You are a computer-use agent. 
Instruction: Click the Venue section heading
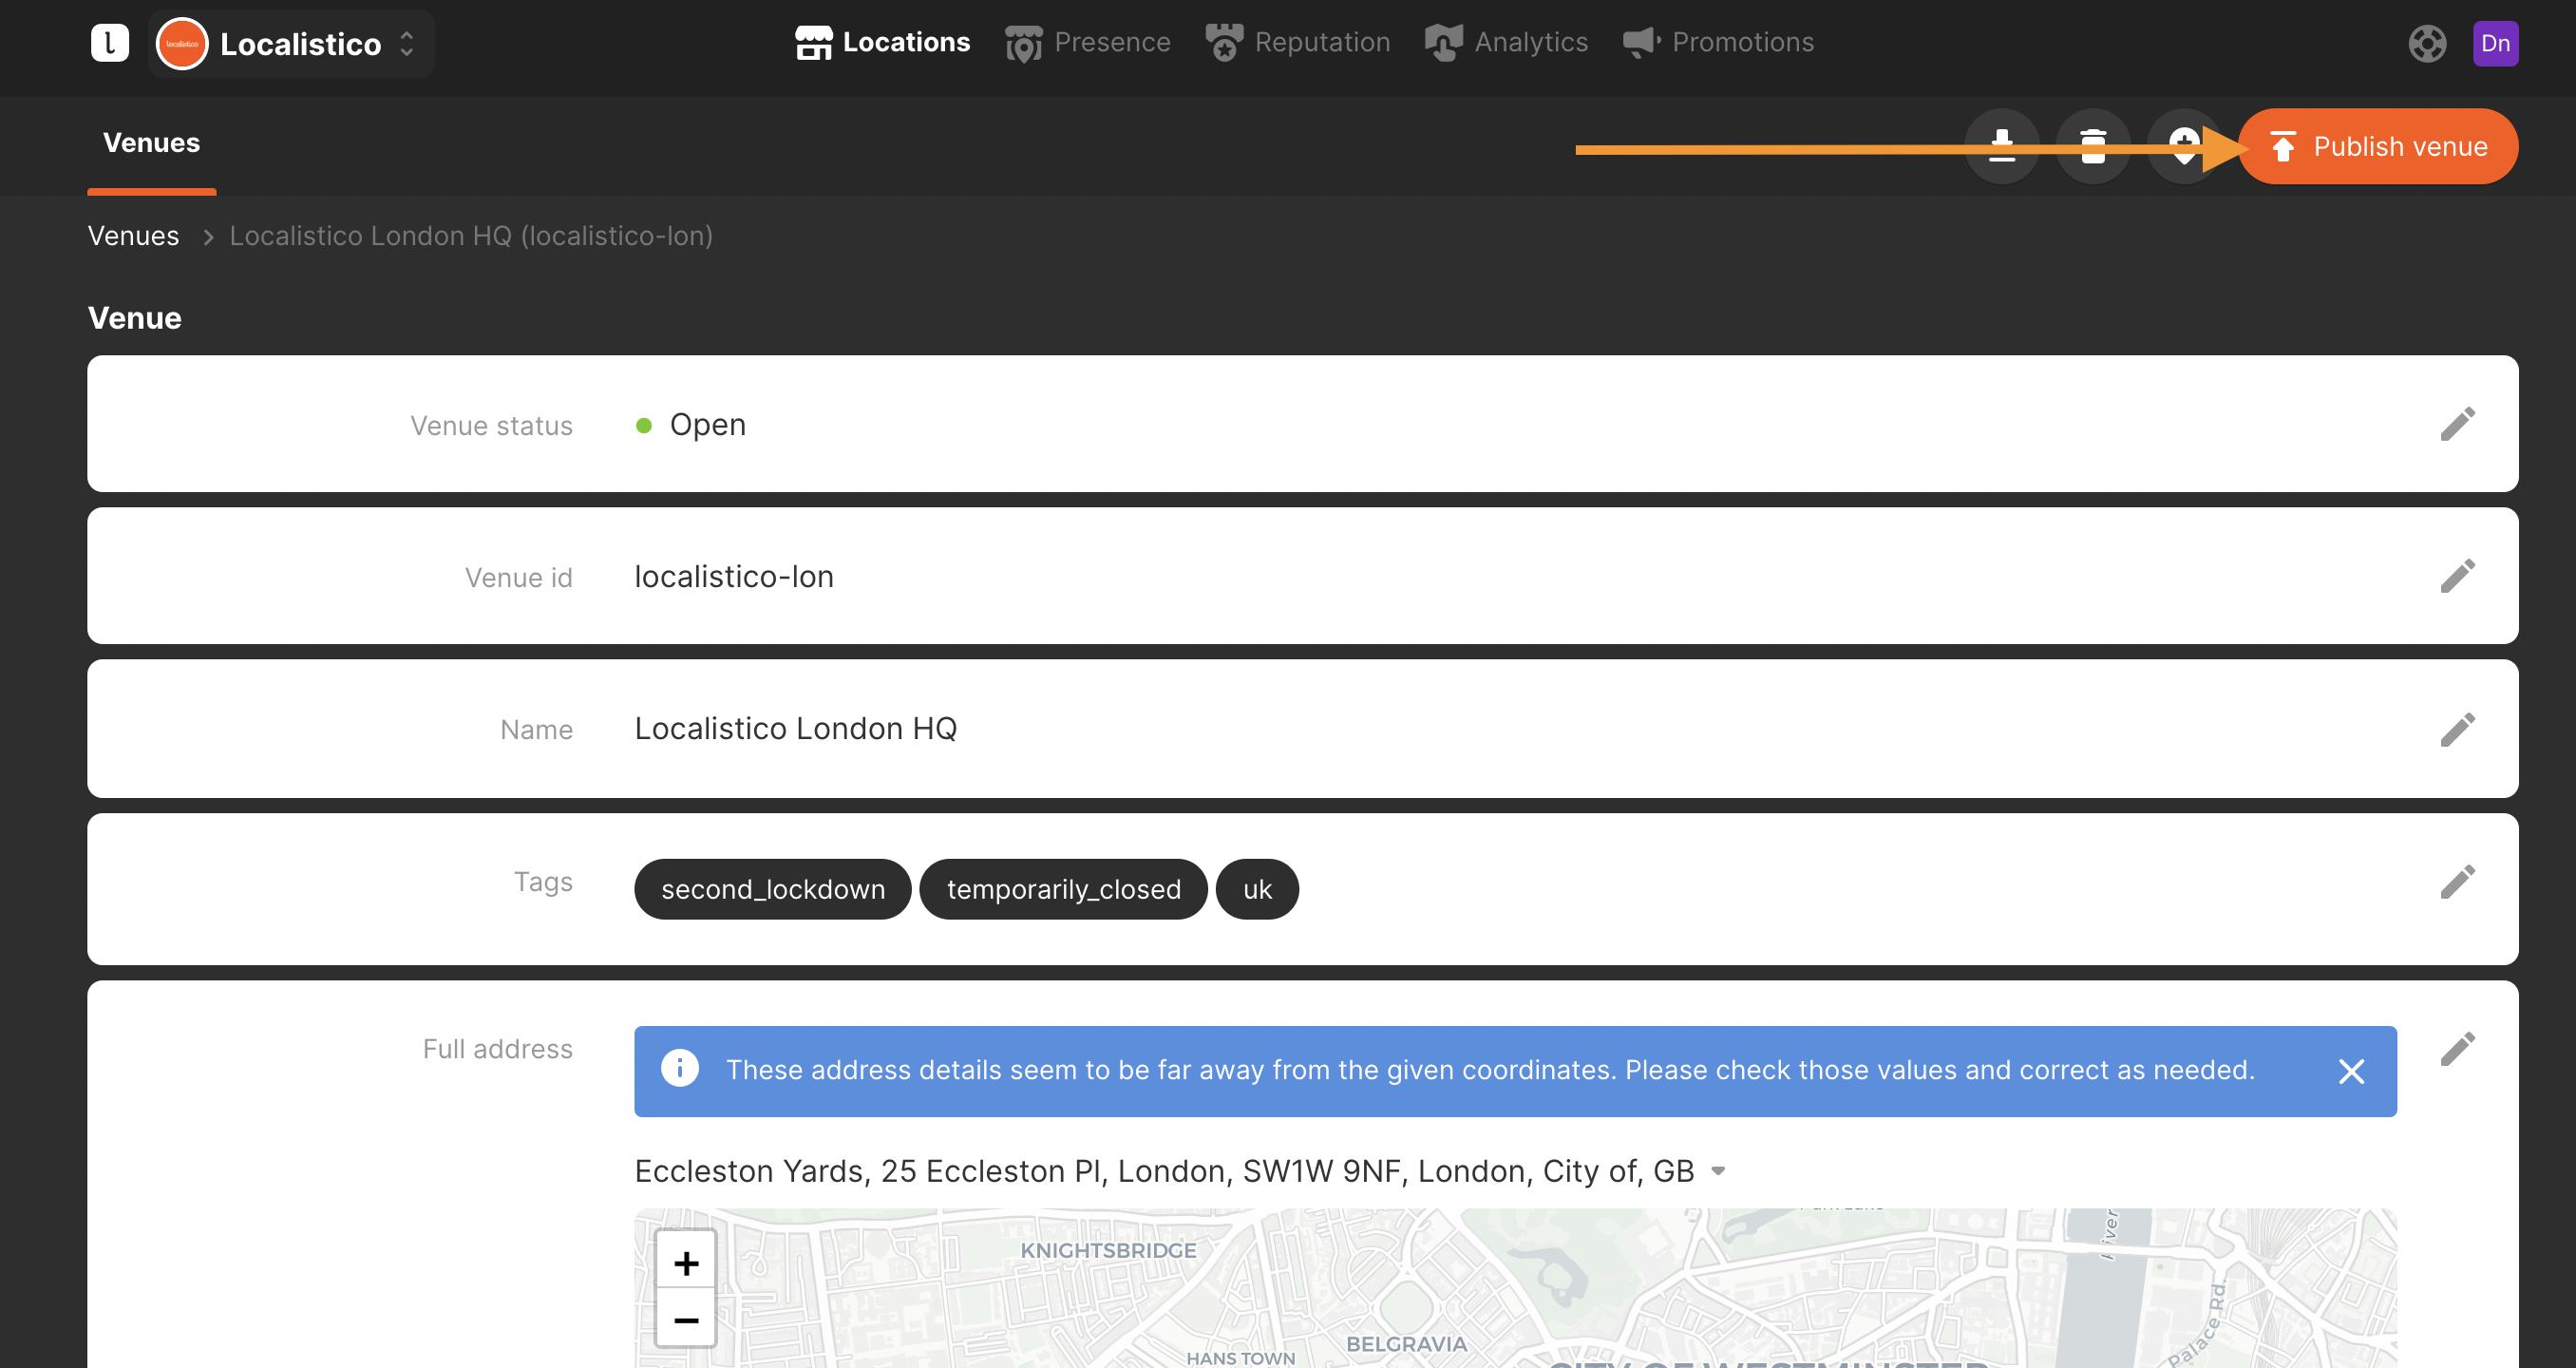135,318
